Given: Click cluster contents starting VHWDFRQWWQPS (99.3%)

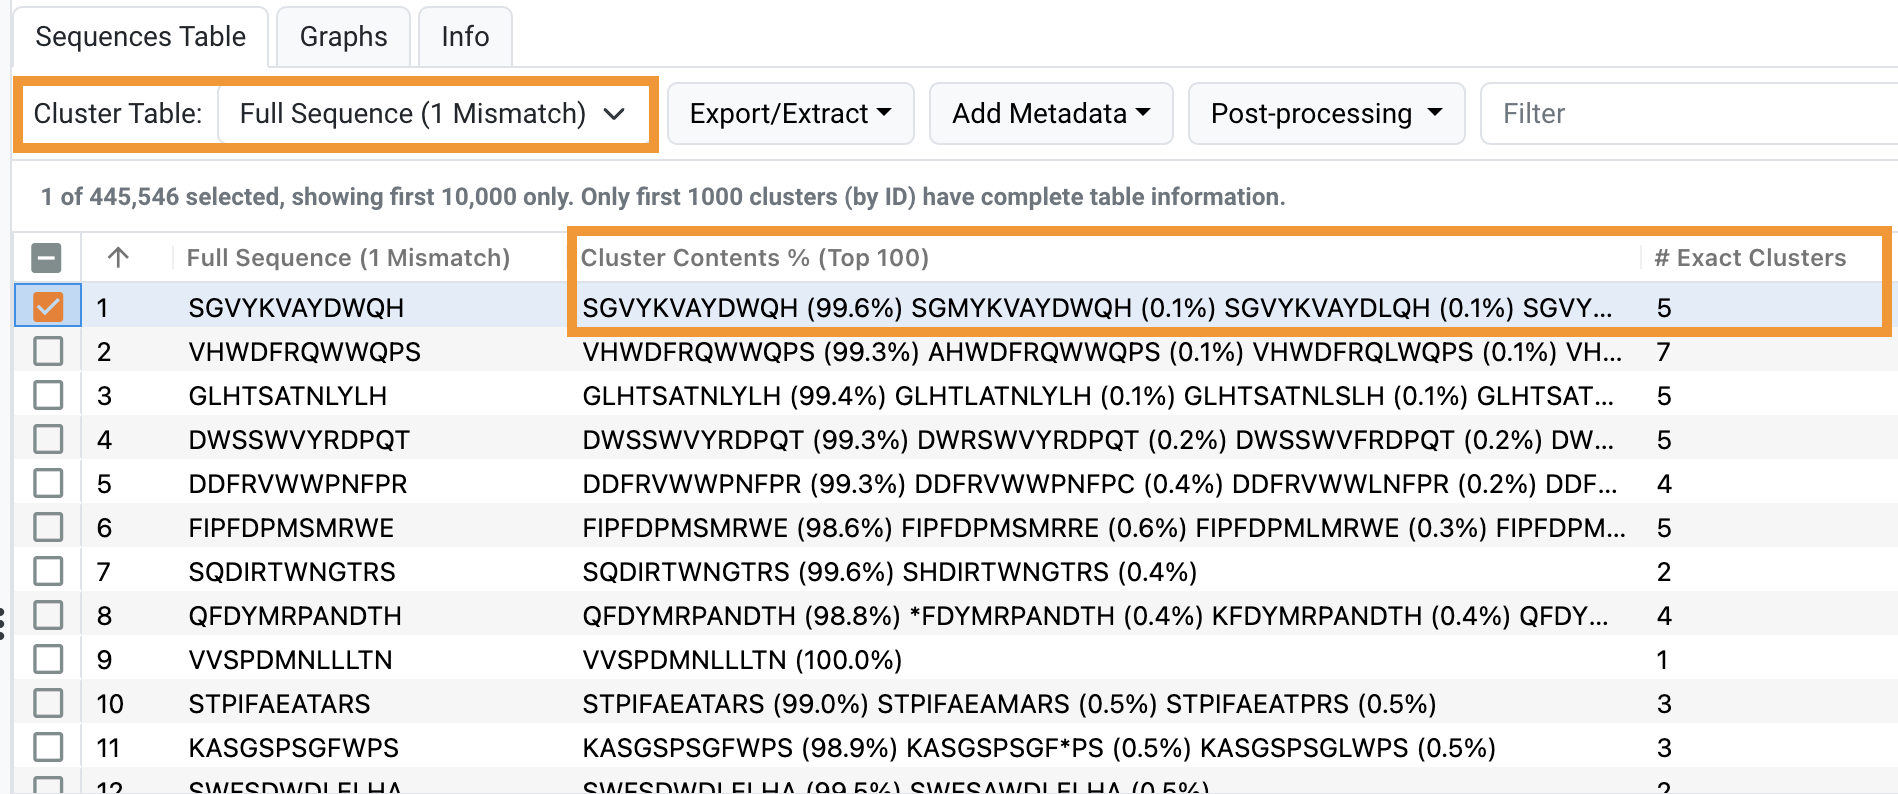Looking at the screenshot, I should [1102, 352].
